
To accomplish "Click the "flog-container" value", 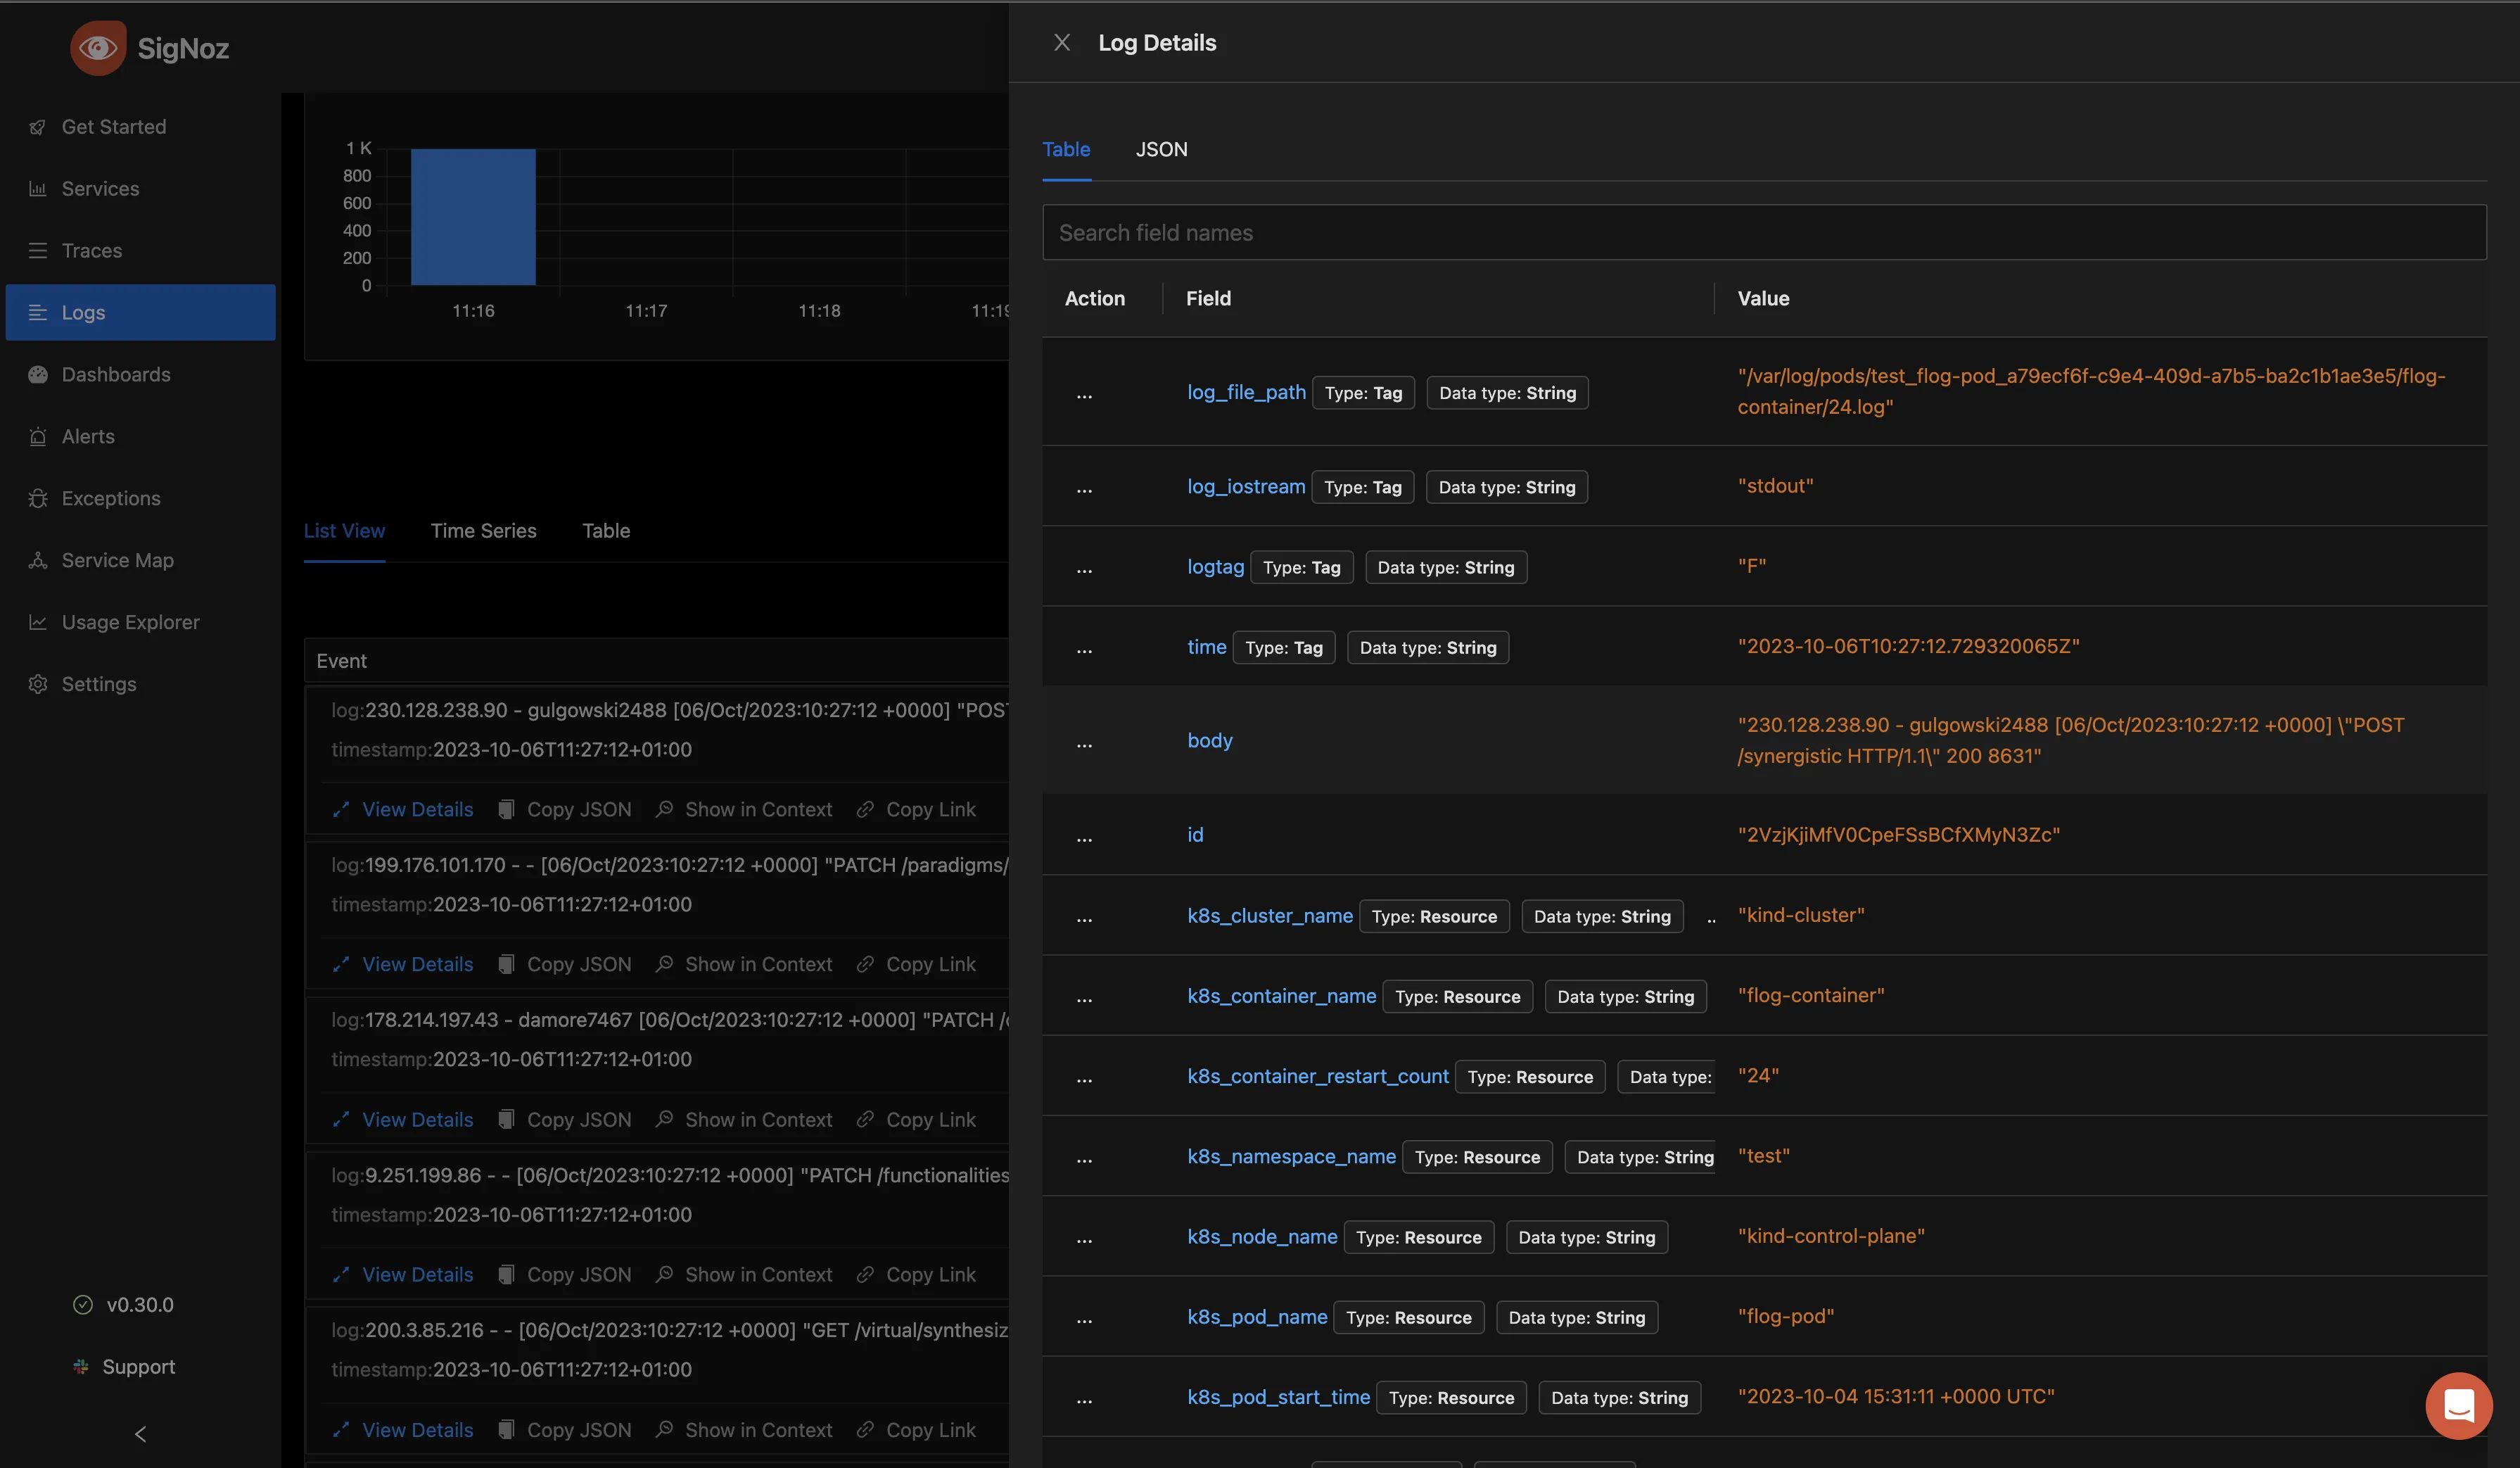I will pos(1811,995).
